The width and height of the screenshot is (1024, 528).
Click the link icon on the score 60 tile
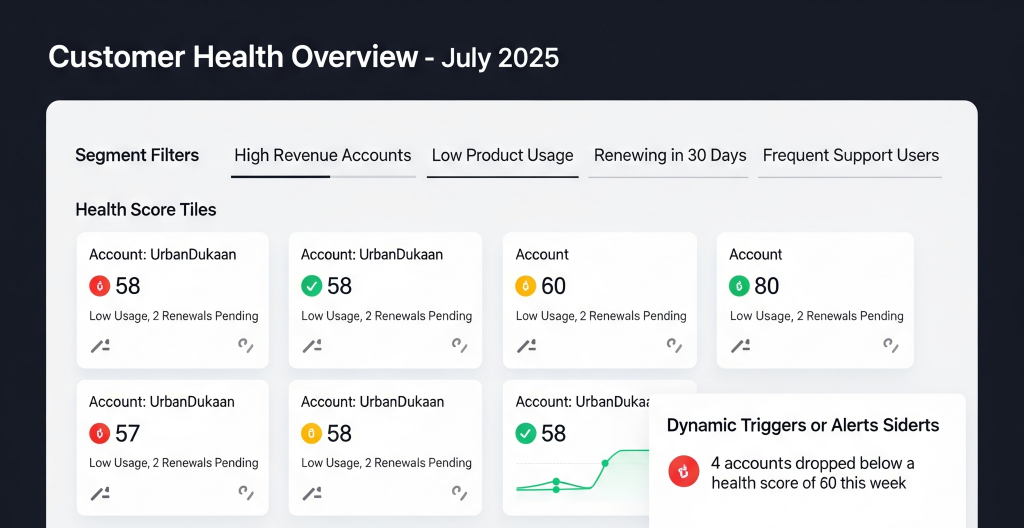[x=675, y=346]
